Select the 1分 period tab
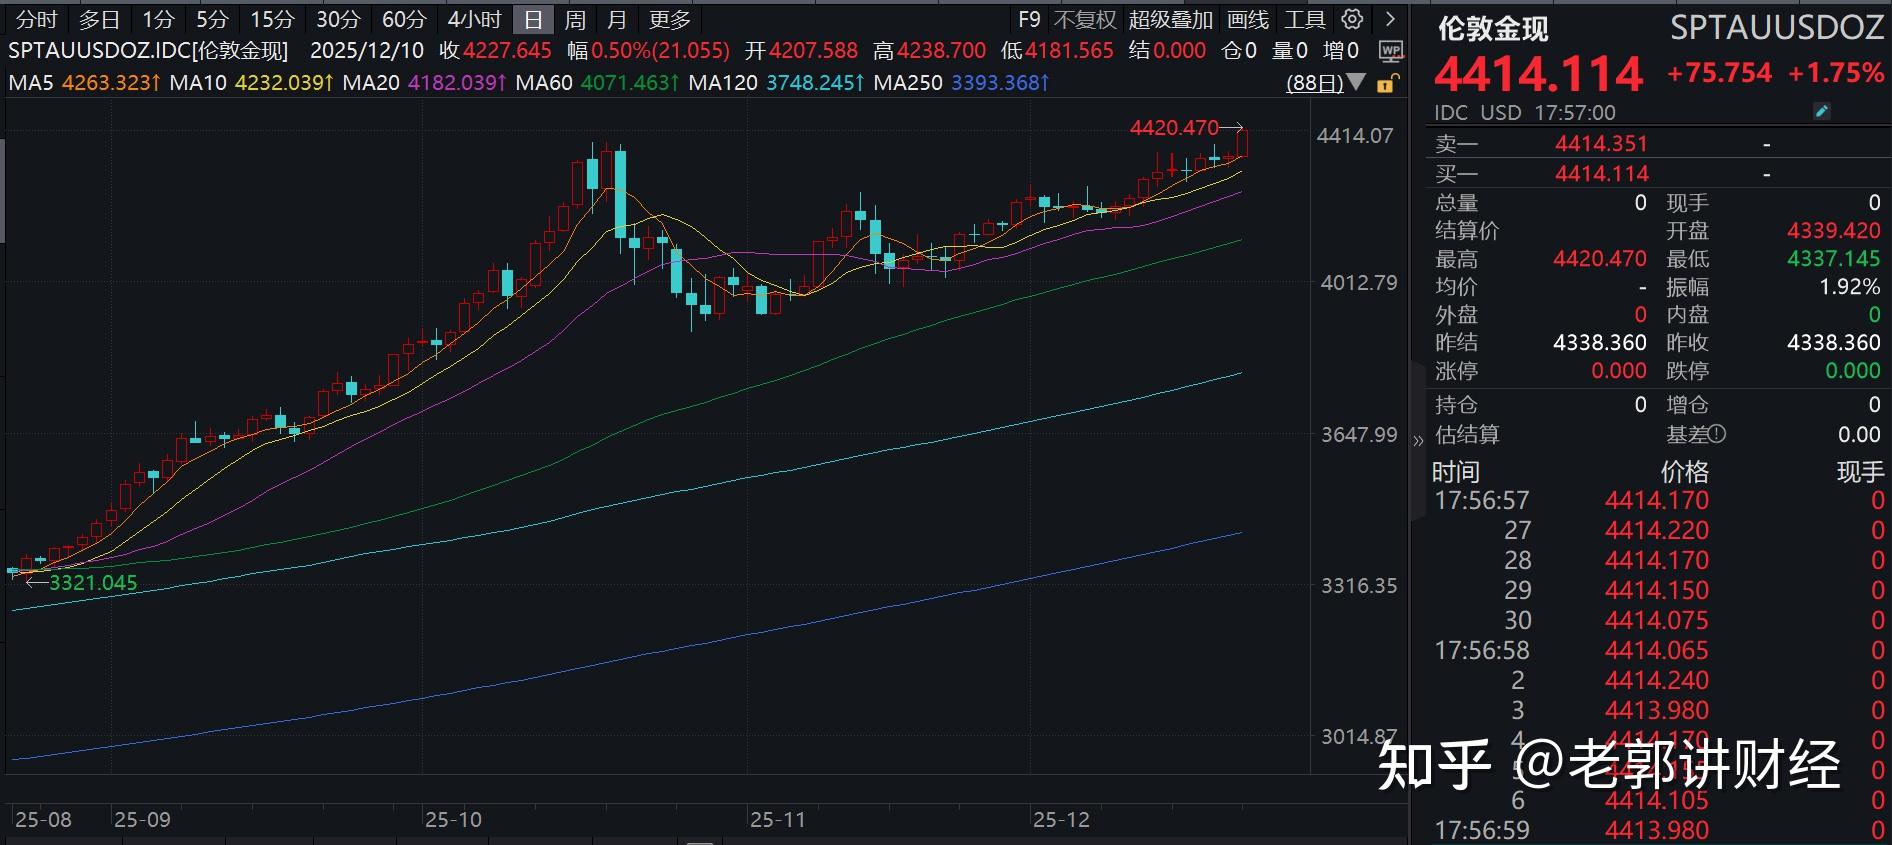The height and width of the screenshot is (845, 1892). (x=158, y=19)
